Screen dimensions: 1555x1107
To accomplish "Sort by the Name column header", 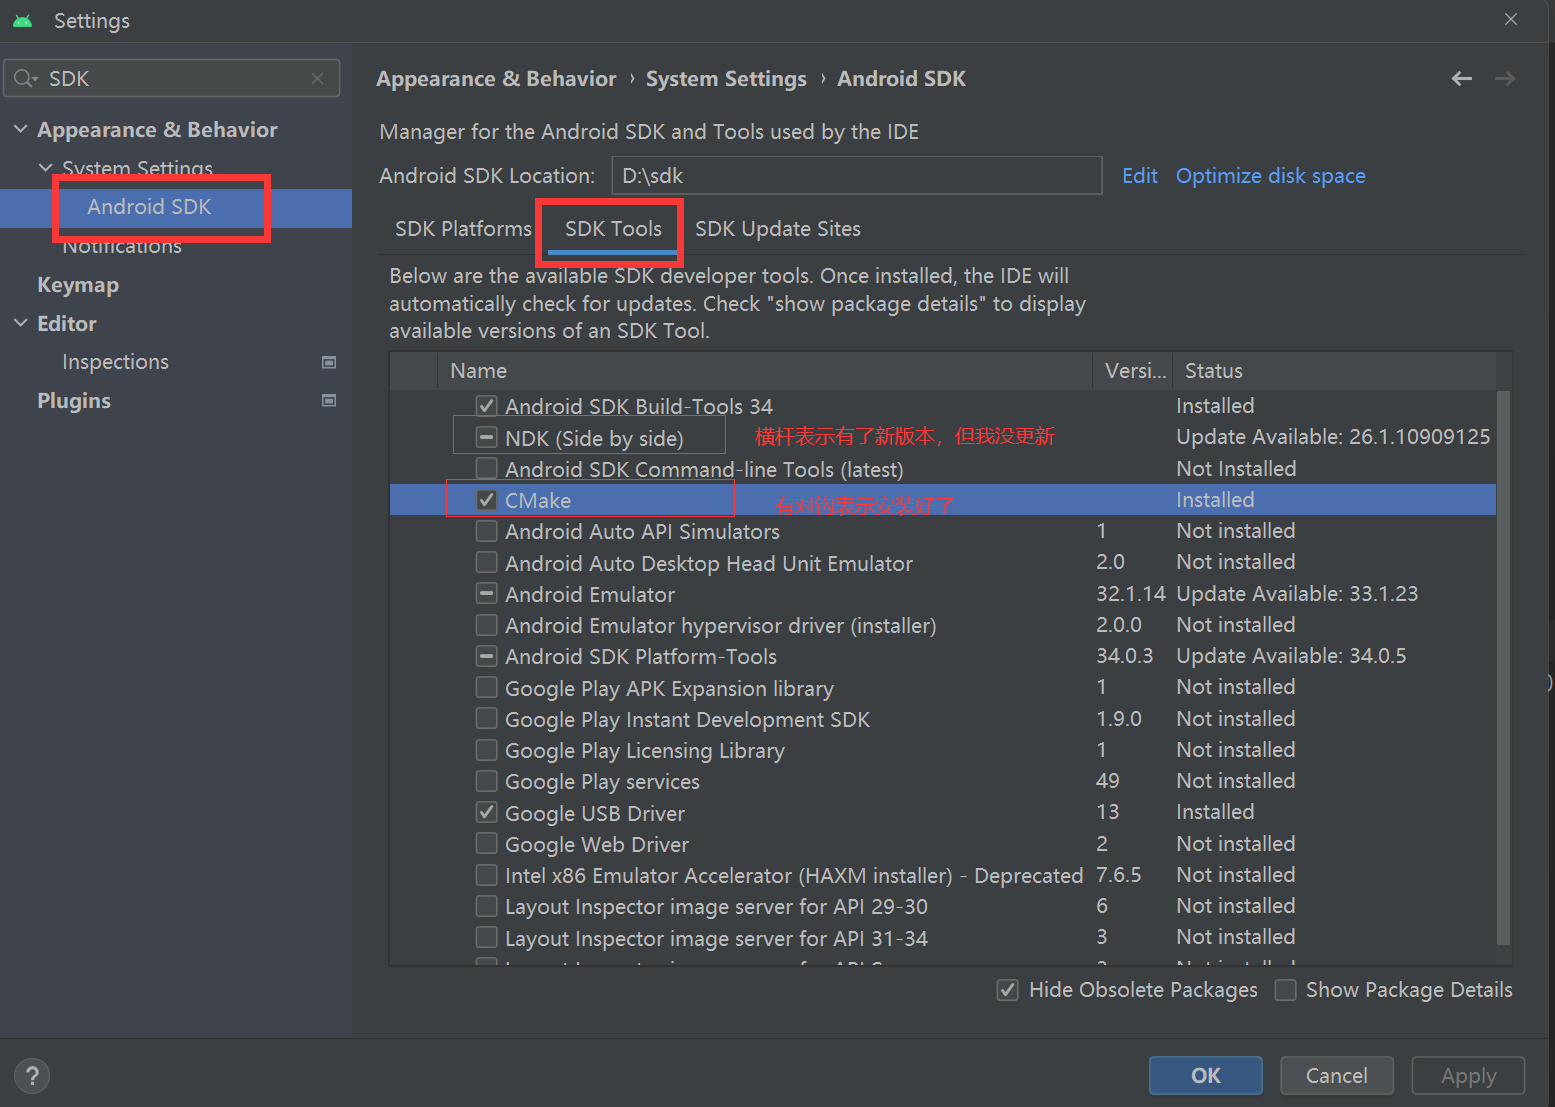I will tap(765, 371).
